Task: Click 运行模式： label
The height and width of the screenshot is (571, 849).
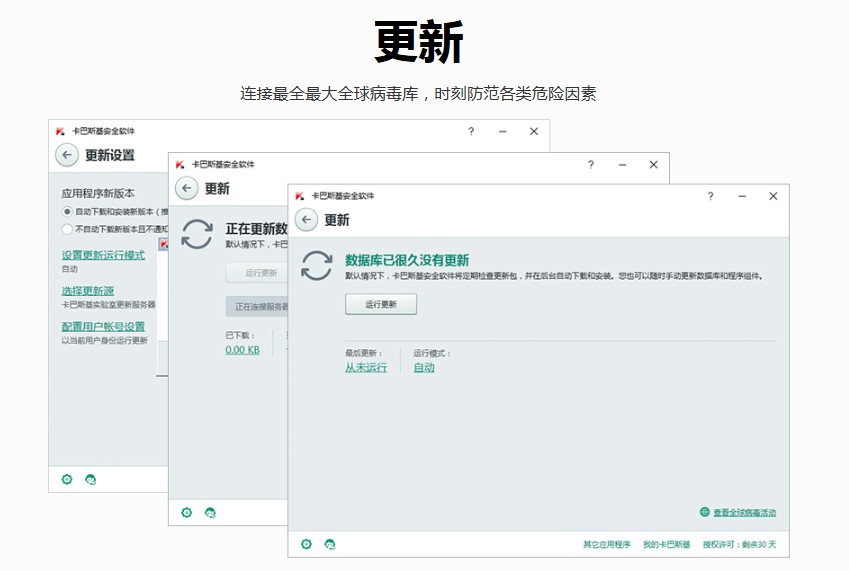Action: click(x=432, y=353)
